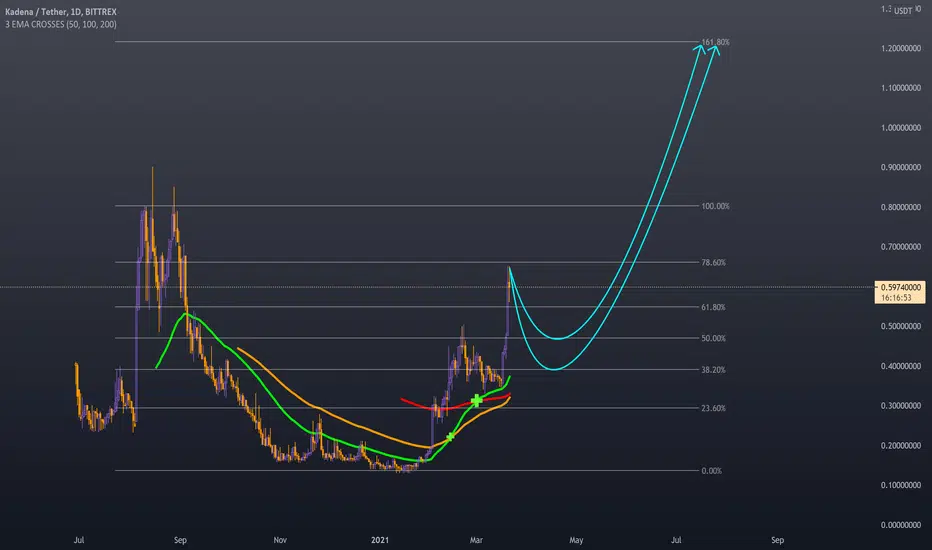Click the 0.20000000 price axis value
This screenshot has width=932, height=550.
[901, 446]
